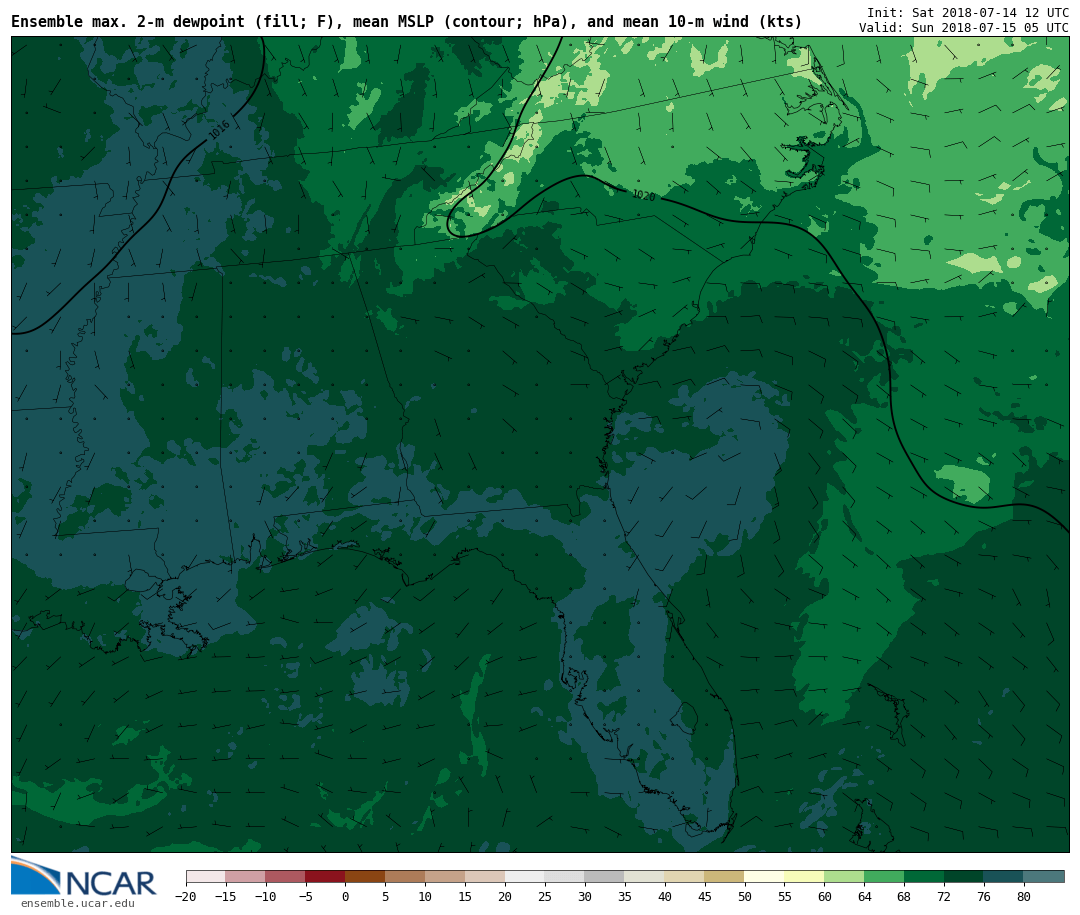The height and width of the screenshot is (915, 1080).
Task: Choose the medium green 64 to 68 swatch
Action: [x=884, y=877]
